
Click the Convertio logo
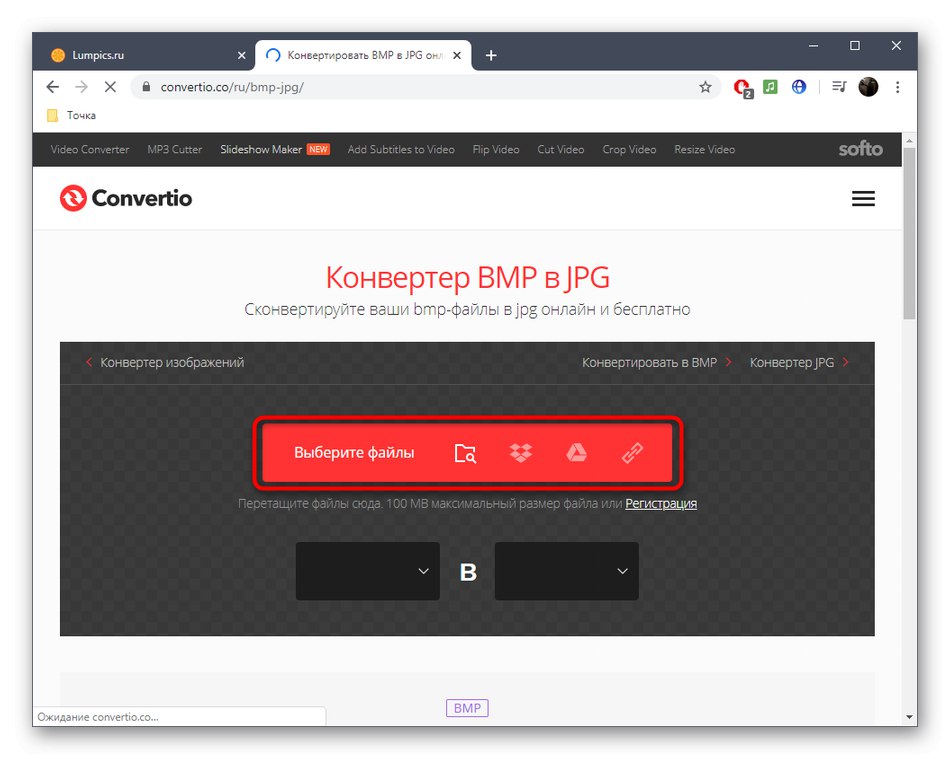click(x=125, y=198)
